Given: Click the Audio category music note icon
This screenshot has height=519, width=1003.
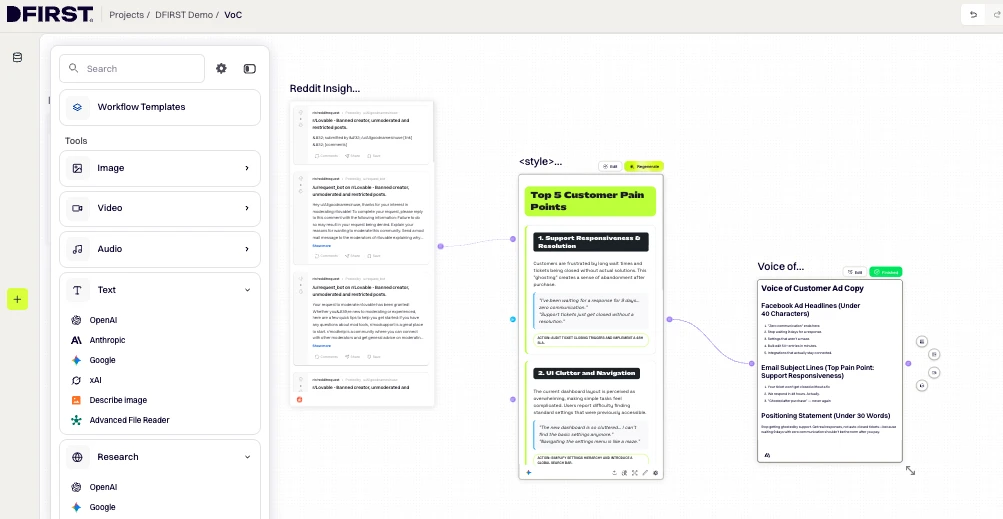Looking at the screenshot, I should pos(77,249).
